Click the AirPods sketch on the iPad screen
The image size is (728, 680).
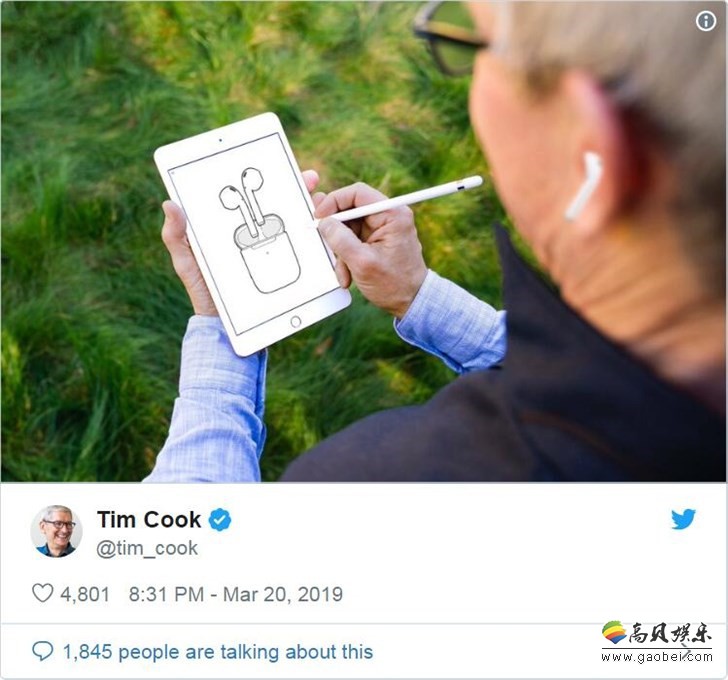(260, 230)
